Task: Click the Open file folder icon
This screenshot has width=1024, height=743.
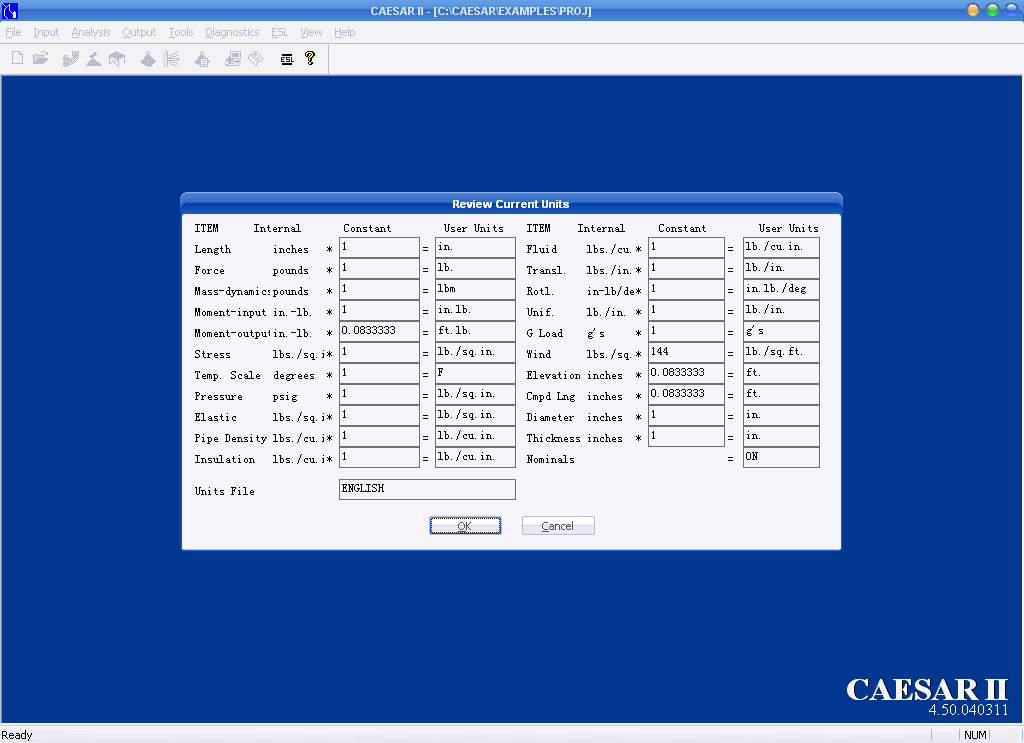Action: [x=40, y=59]
